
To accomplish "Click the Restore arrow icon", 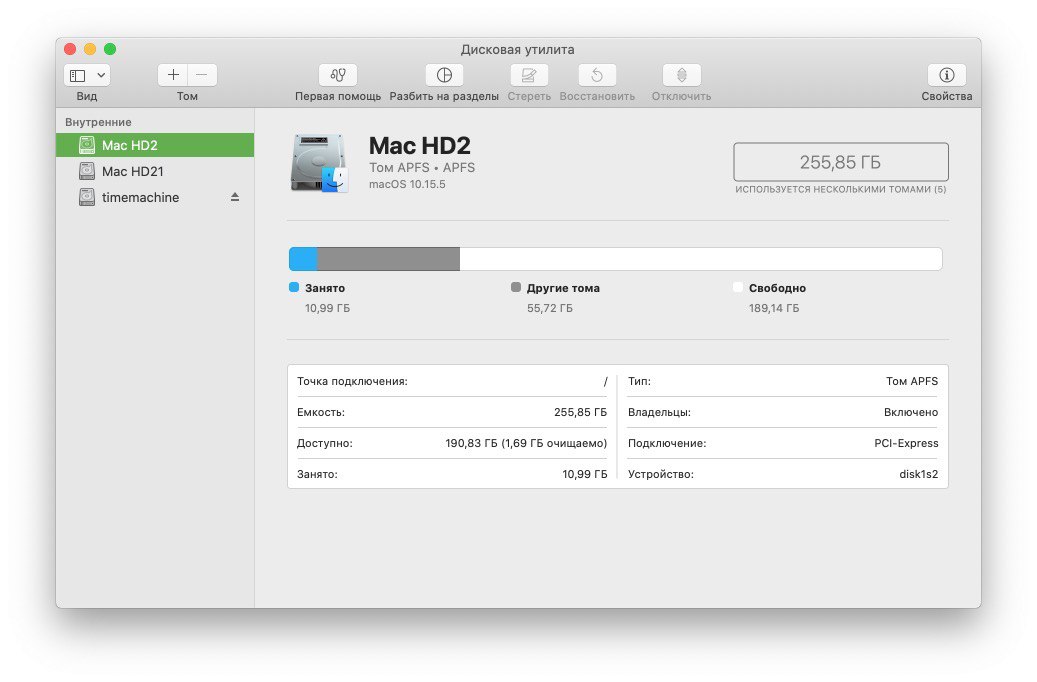I will [597, 75].
